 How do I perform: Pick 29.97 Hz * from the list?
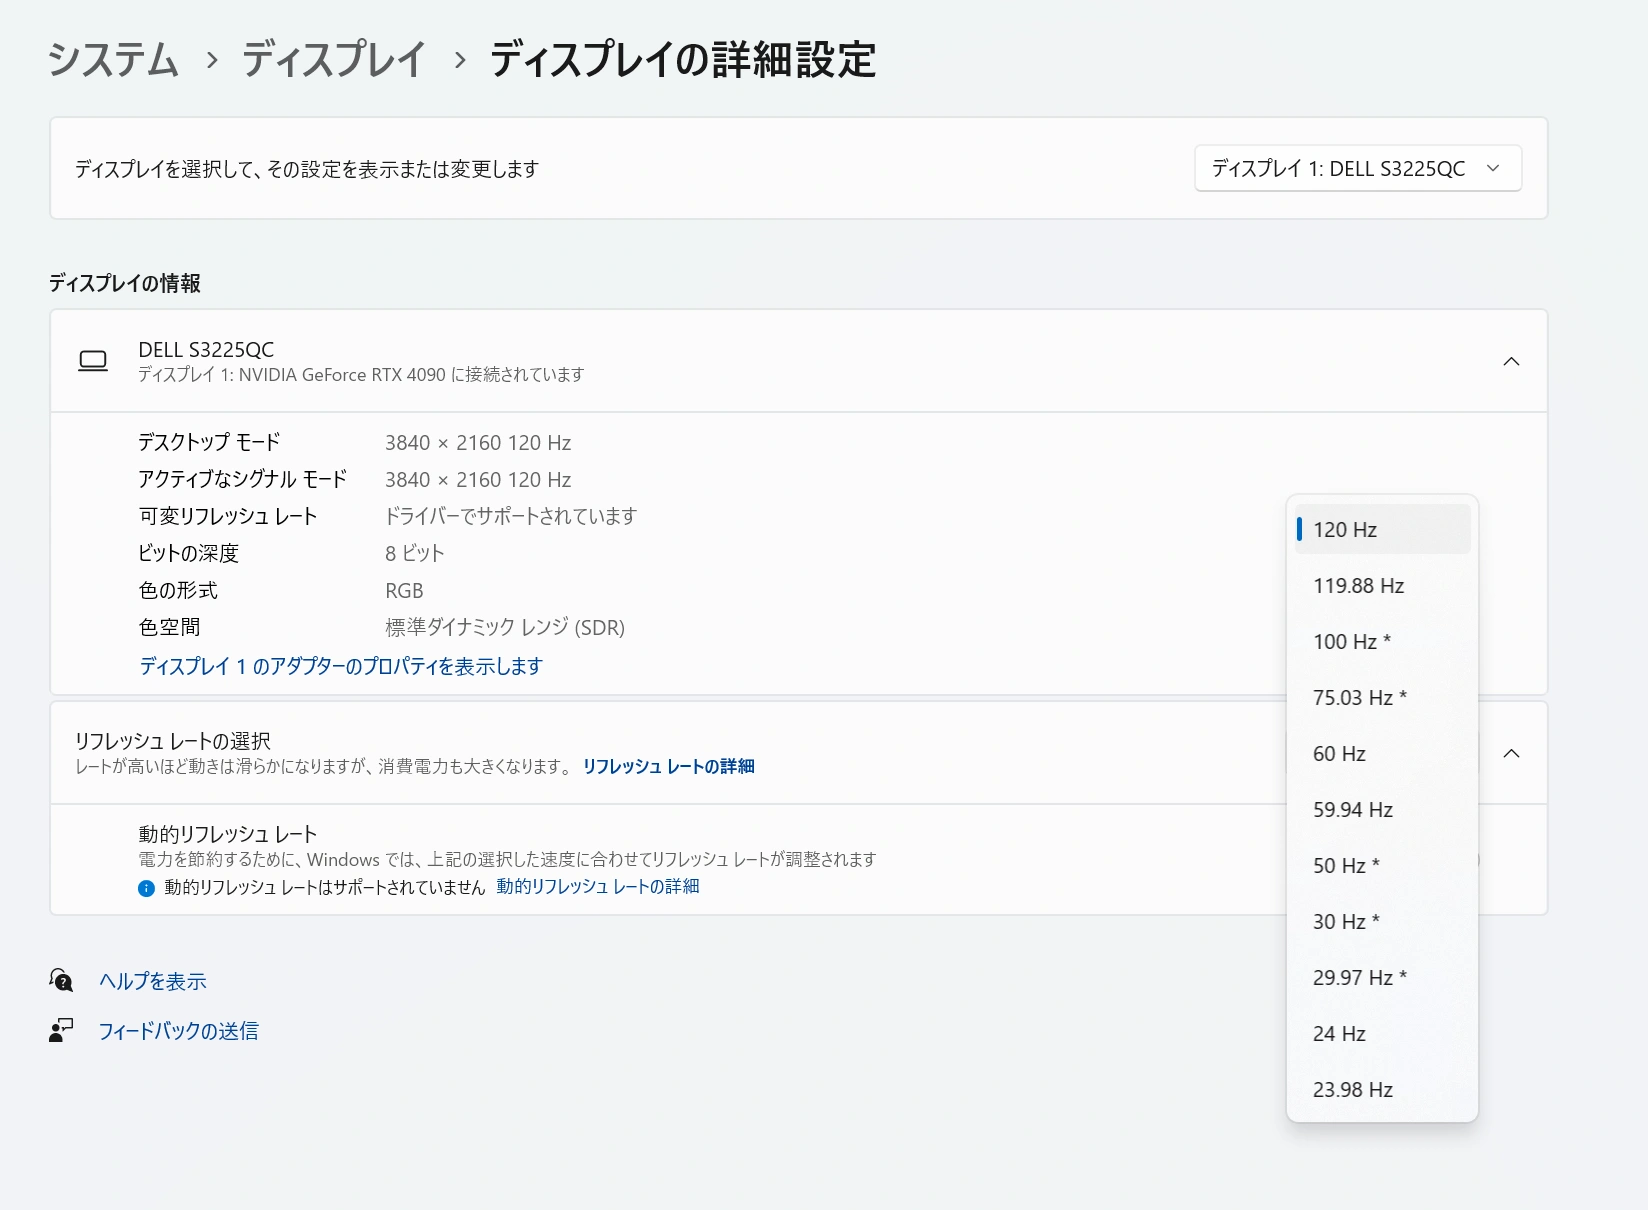pyautogui.click(x=1358, y=977)
